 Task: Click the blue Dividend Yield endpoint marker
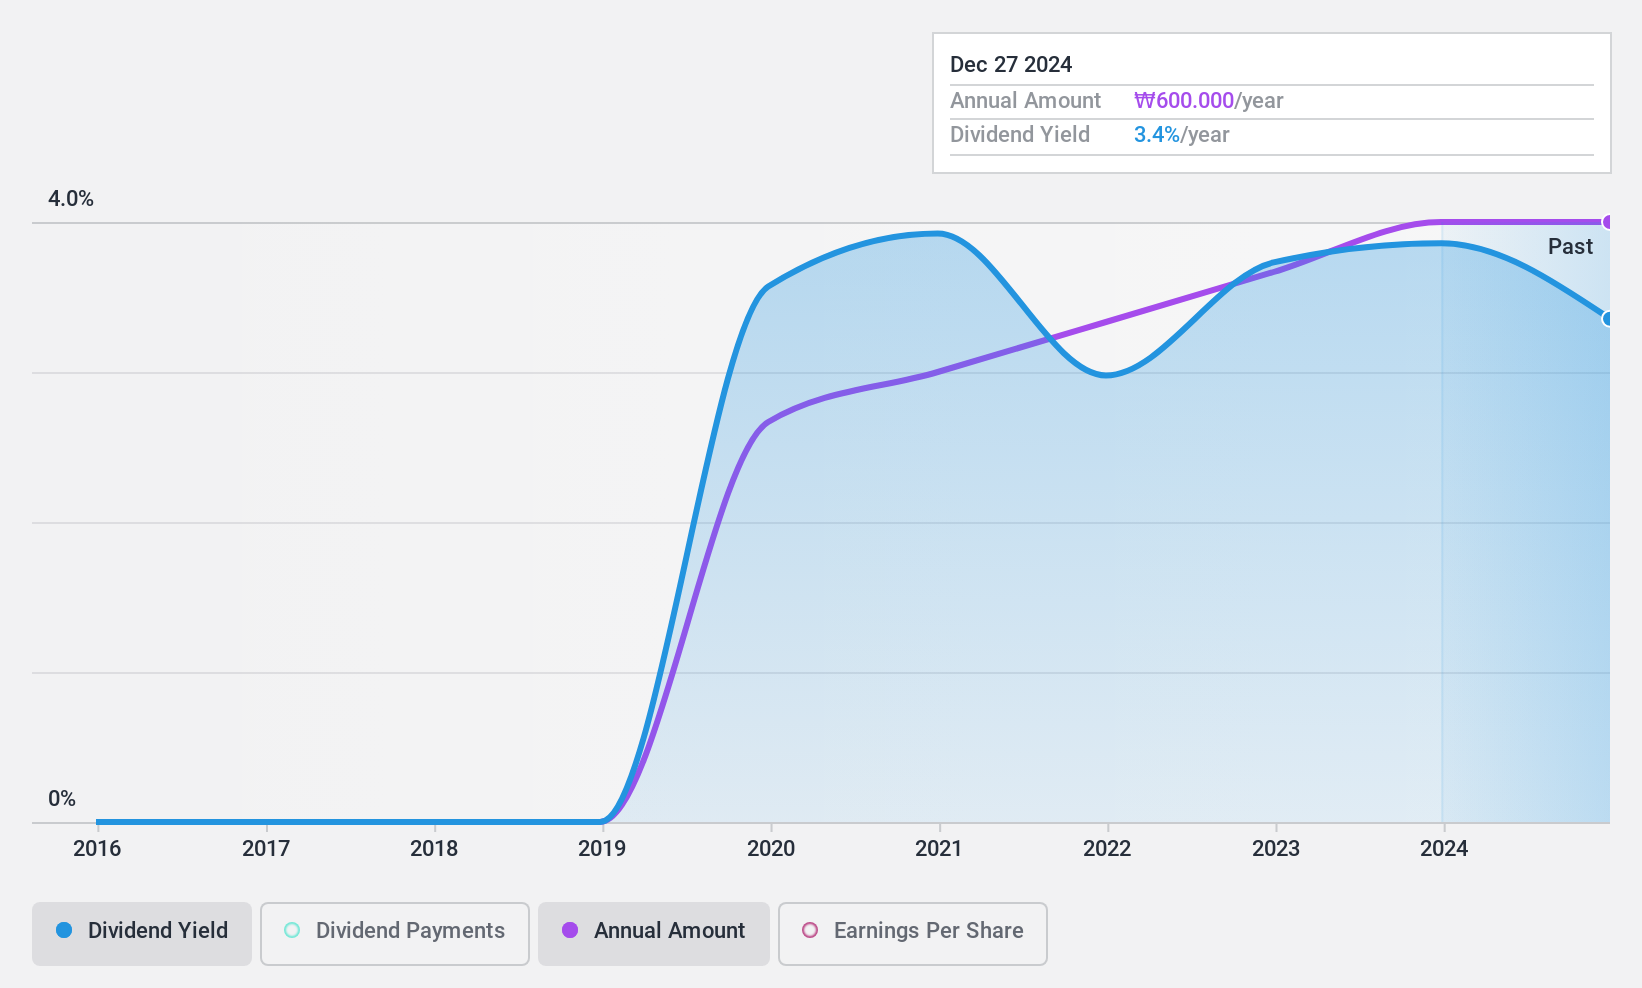1608,319
